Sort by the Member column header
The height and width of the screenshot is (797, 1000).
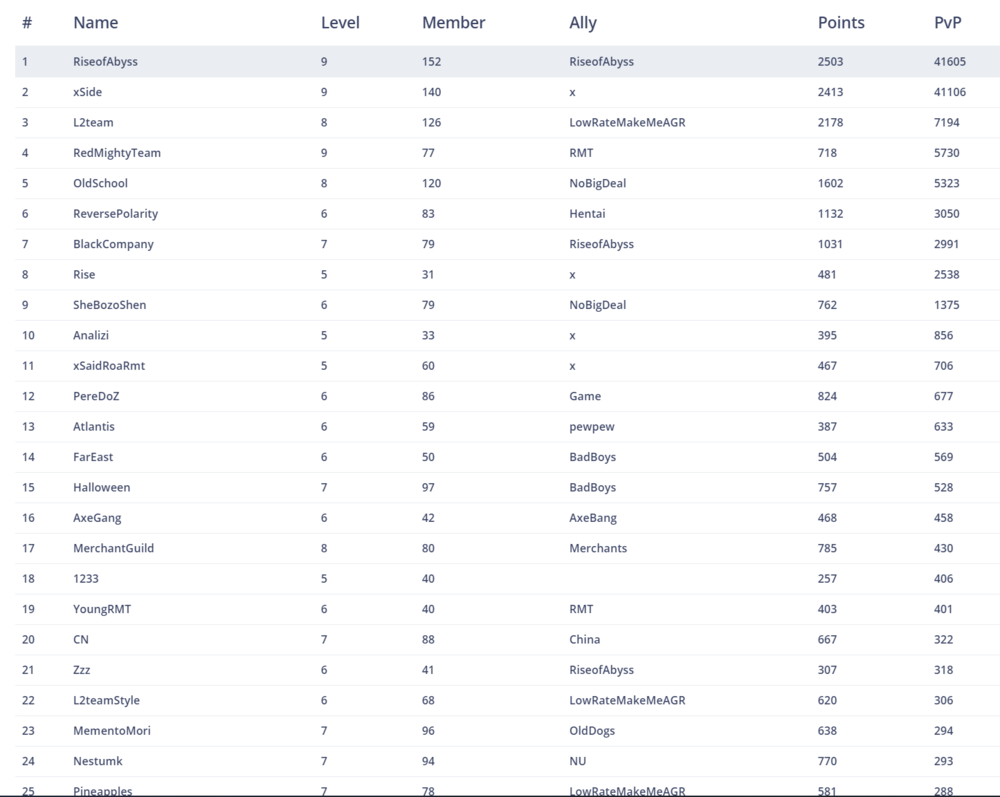[x=453, y=22]
